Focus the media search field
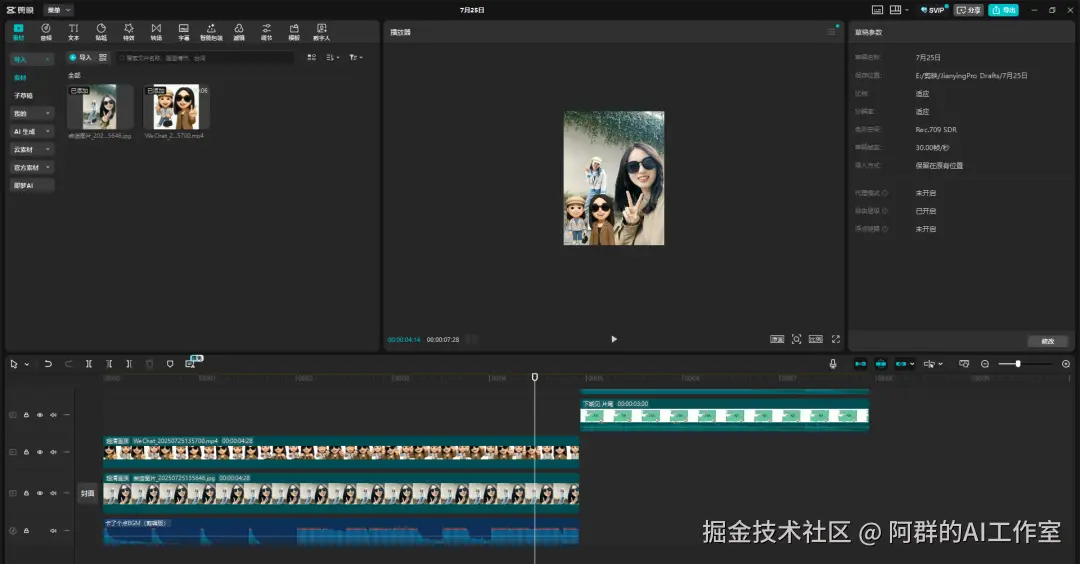 [205, 58]
